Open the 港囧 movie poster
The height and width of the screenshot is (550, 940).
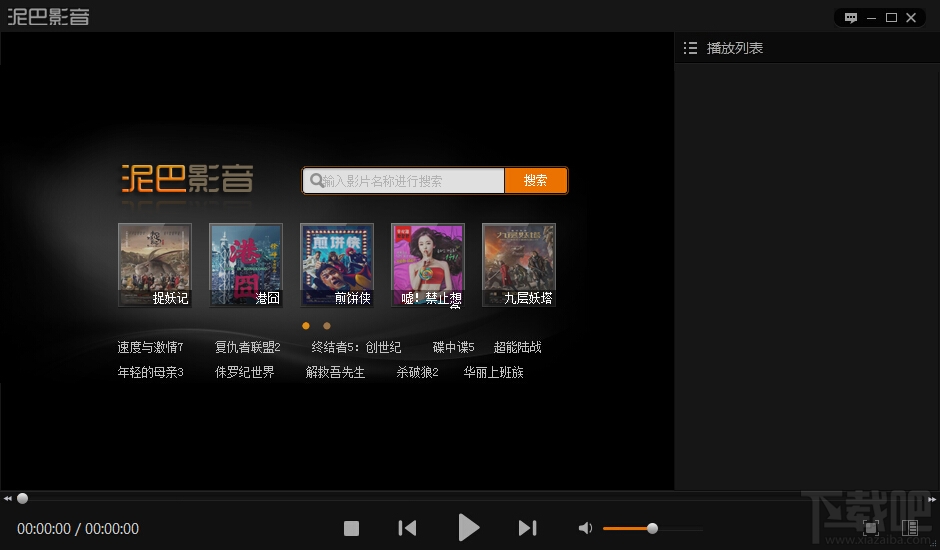[246, 265]
